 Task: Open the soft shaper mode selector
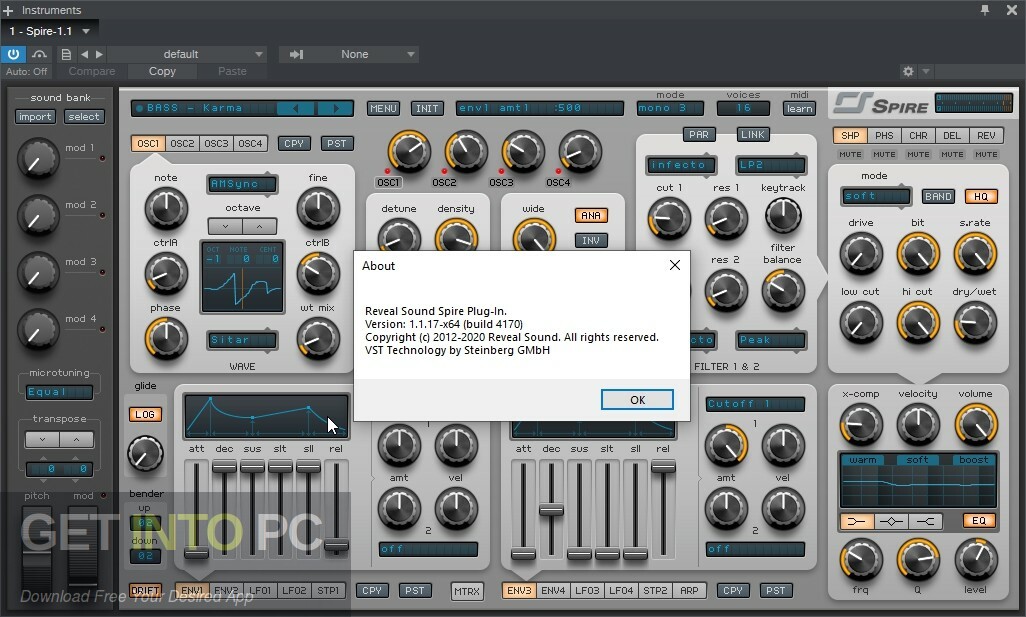(876, 196)
